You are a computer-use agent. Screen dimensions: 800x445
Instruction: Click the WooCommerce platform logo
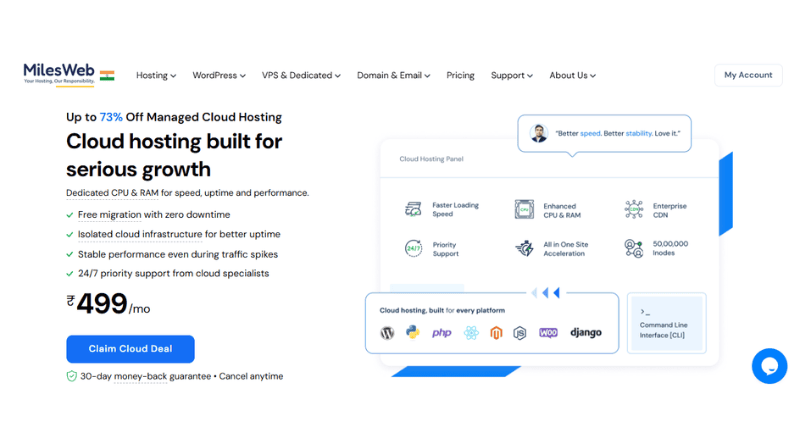pyautogui.click(x=548, y=333)
